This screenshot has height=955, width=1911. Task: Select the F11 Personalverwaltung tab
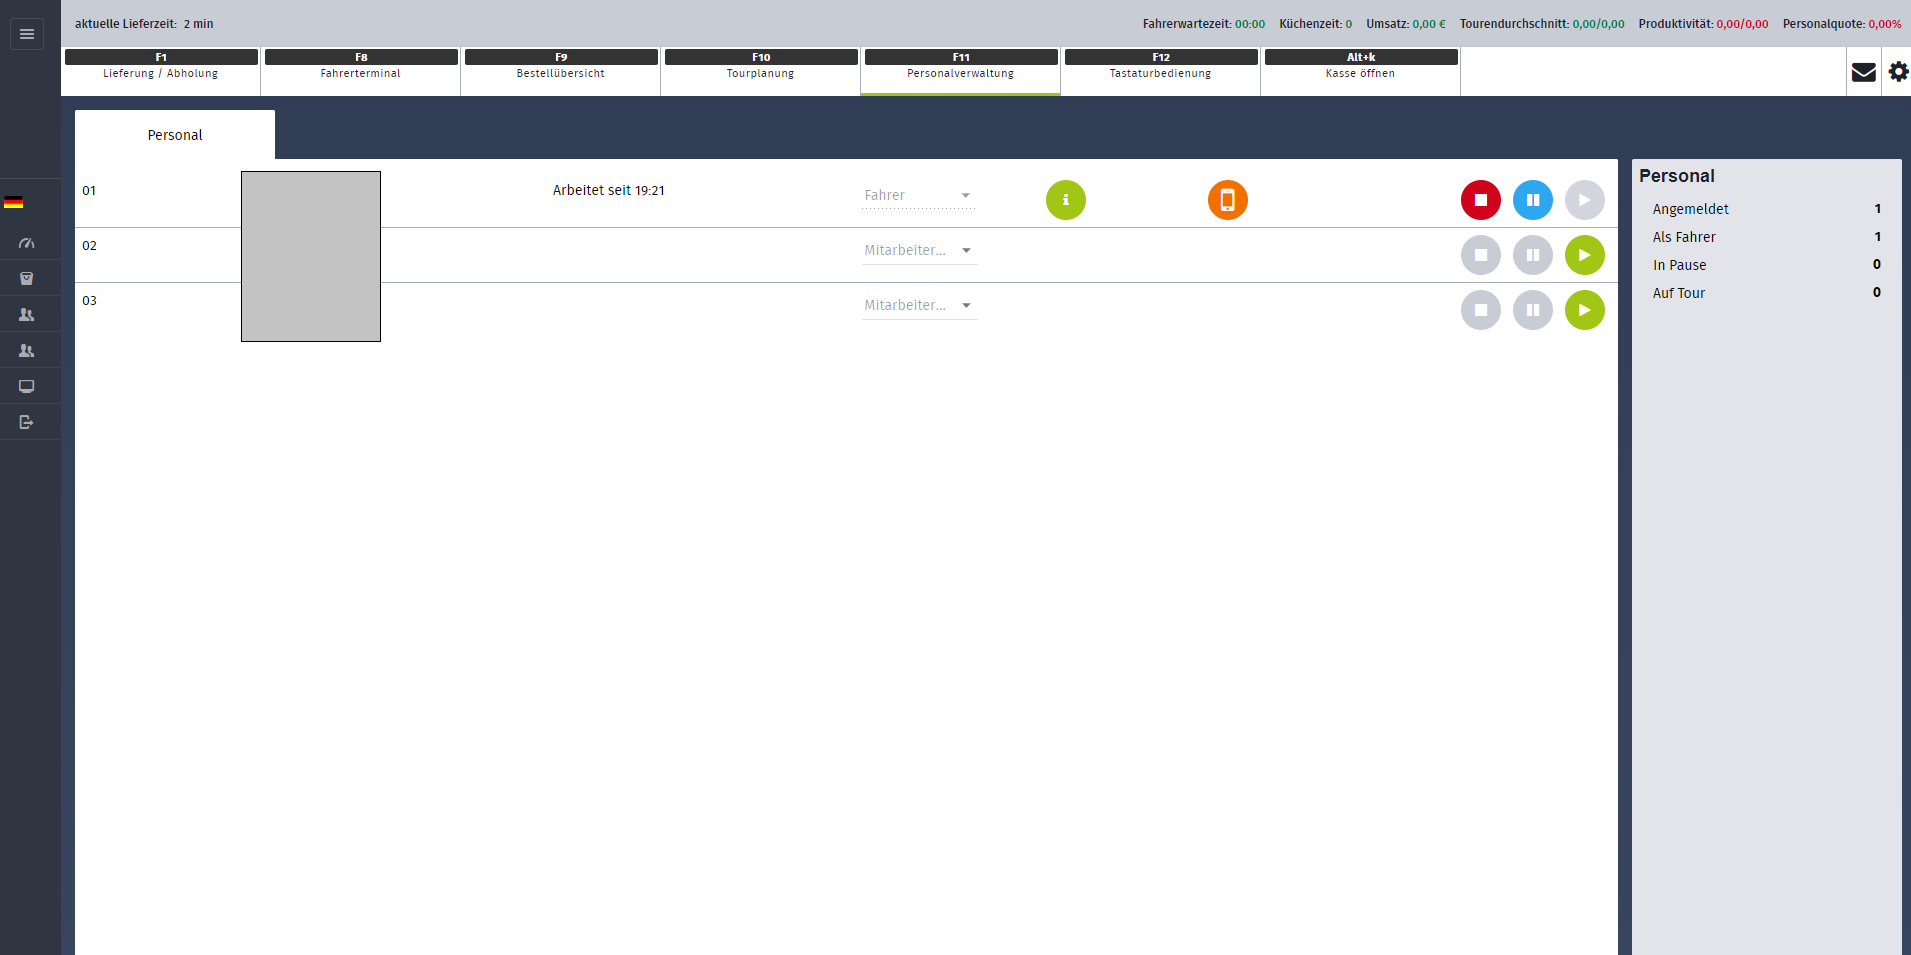[x=961, y=71]
